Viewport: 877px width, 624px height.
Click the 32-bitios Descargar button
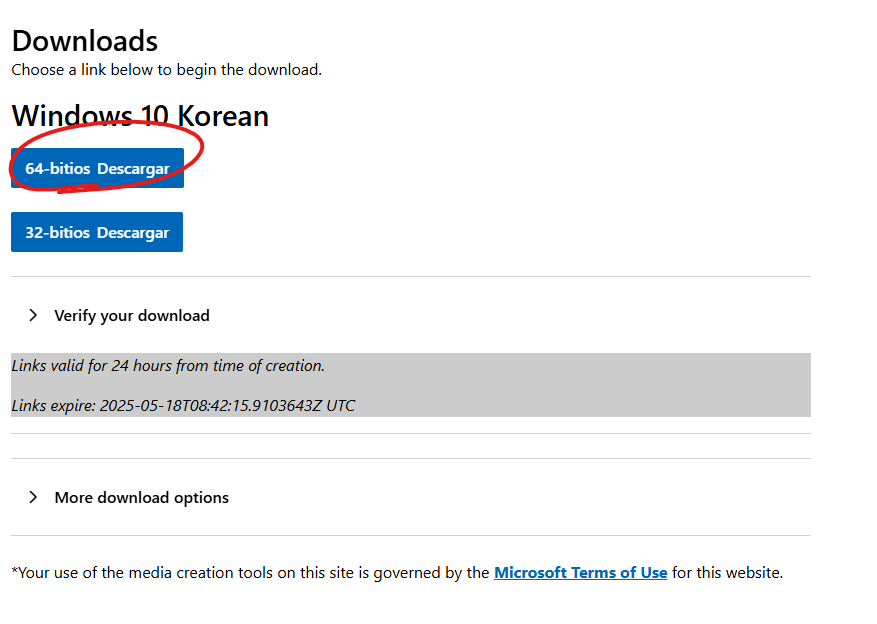[x=97, y=232]
